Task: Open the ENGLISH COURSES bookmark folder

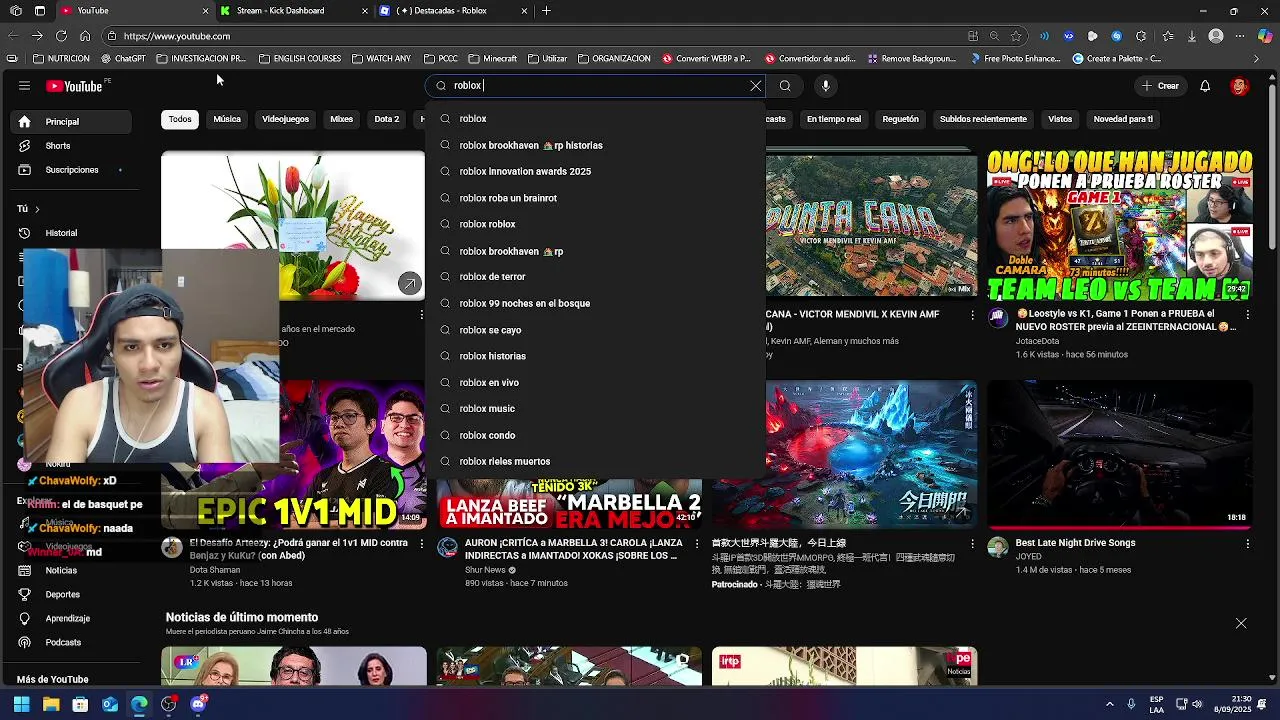Action: [x=300, y=59]
